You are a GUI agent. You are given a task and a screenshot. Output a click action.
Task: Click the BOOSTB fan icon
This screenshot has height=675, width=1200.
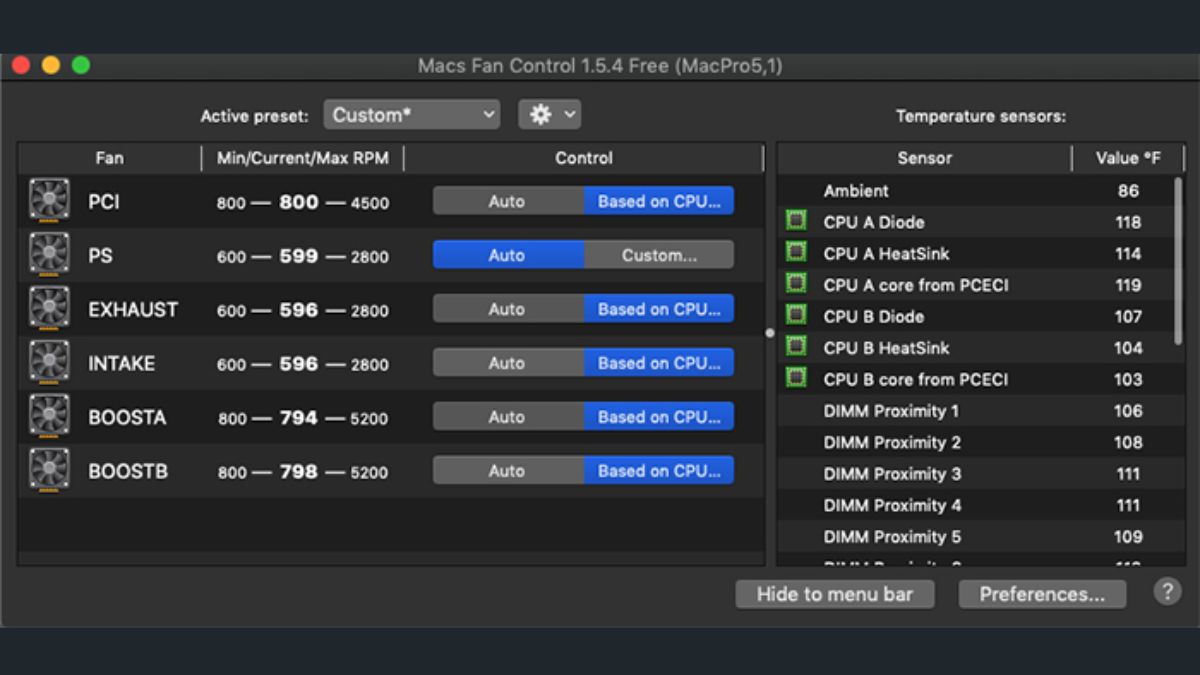[x=49, y=470]
